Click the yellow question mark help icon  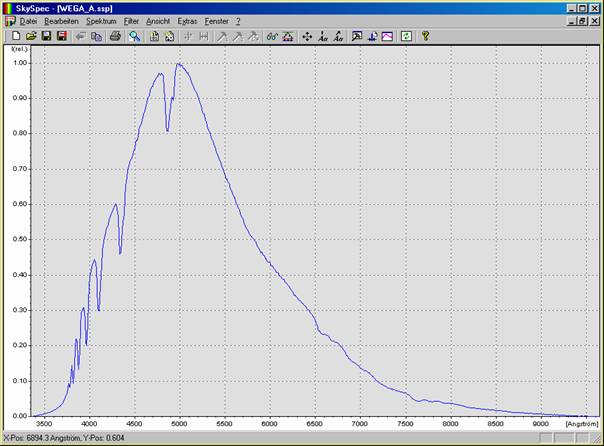(425, 36)
